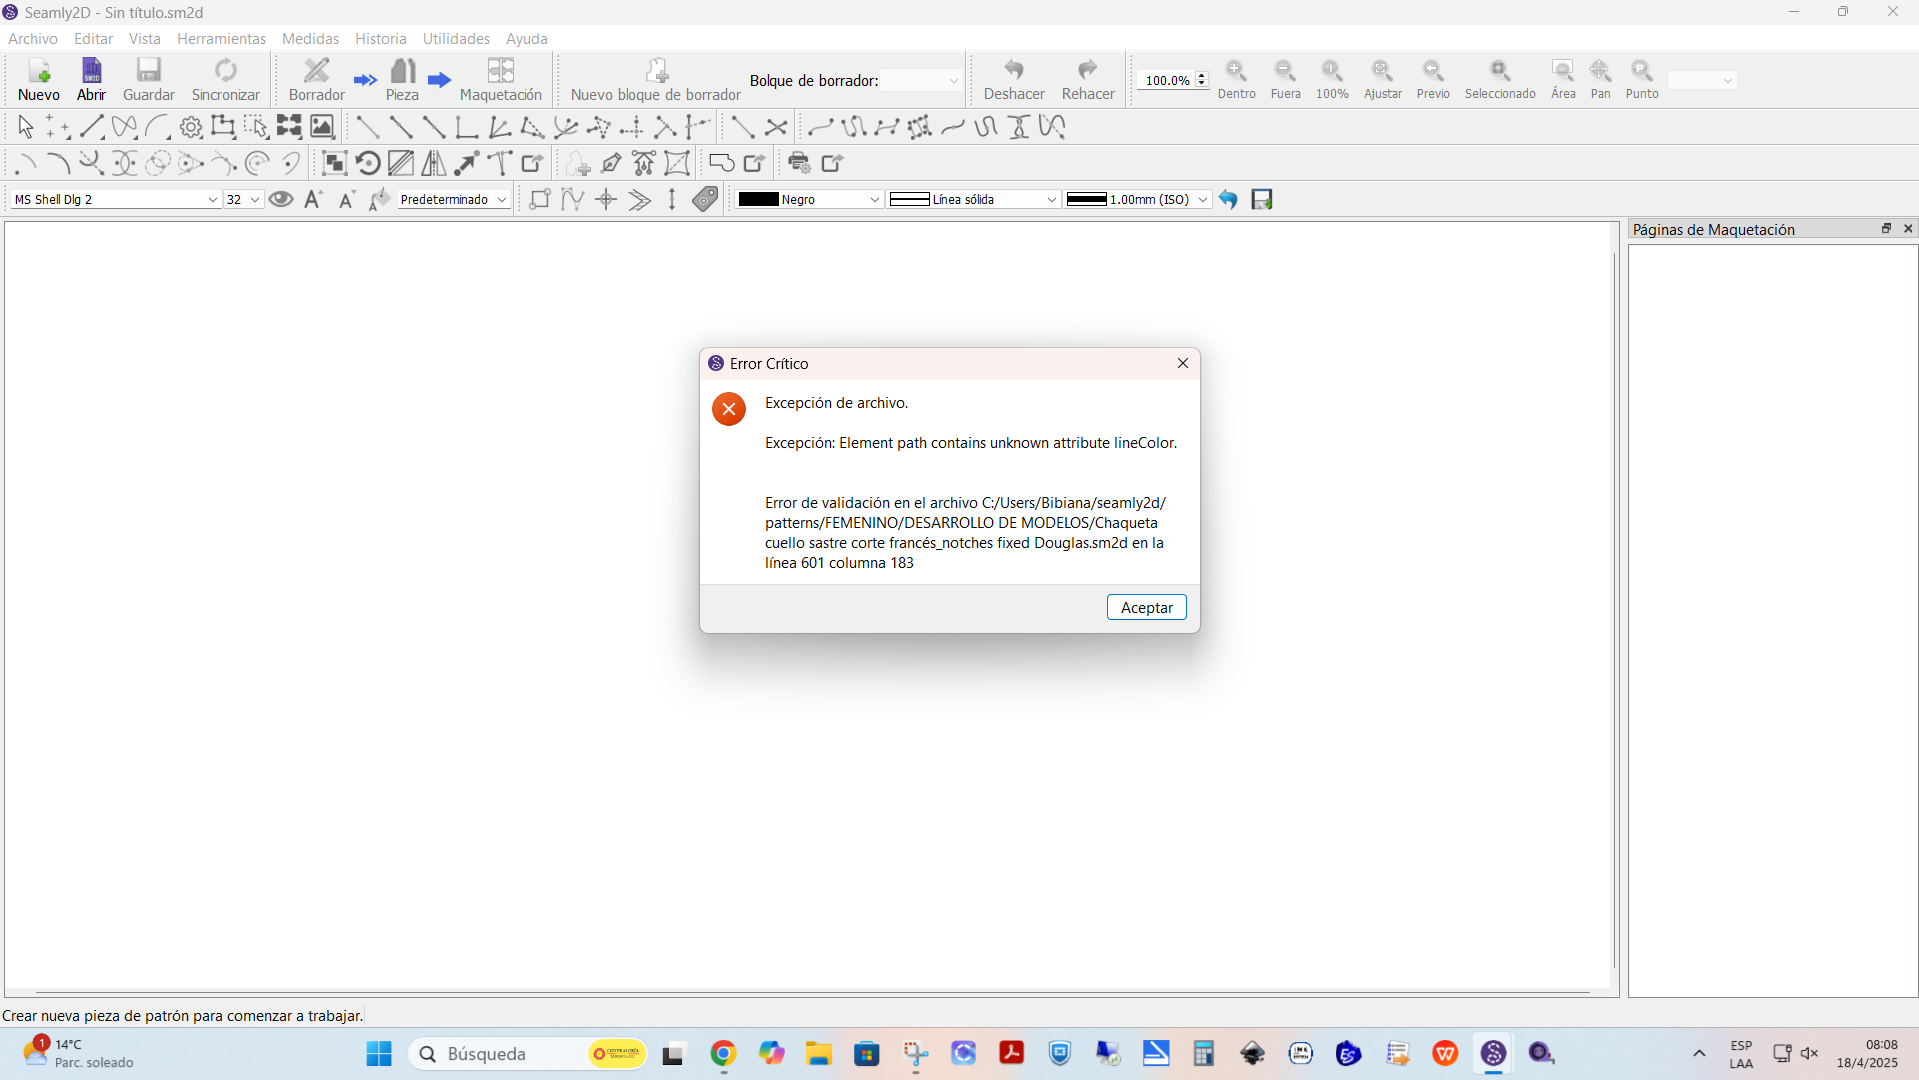
Task: Click the zoom percentage stepper arrows
Action: [x=1201, y=80]
